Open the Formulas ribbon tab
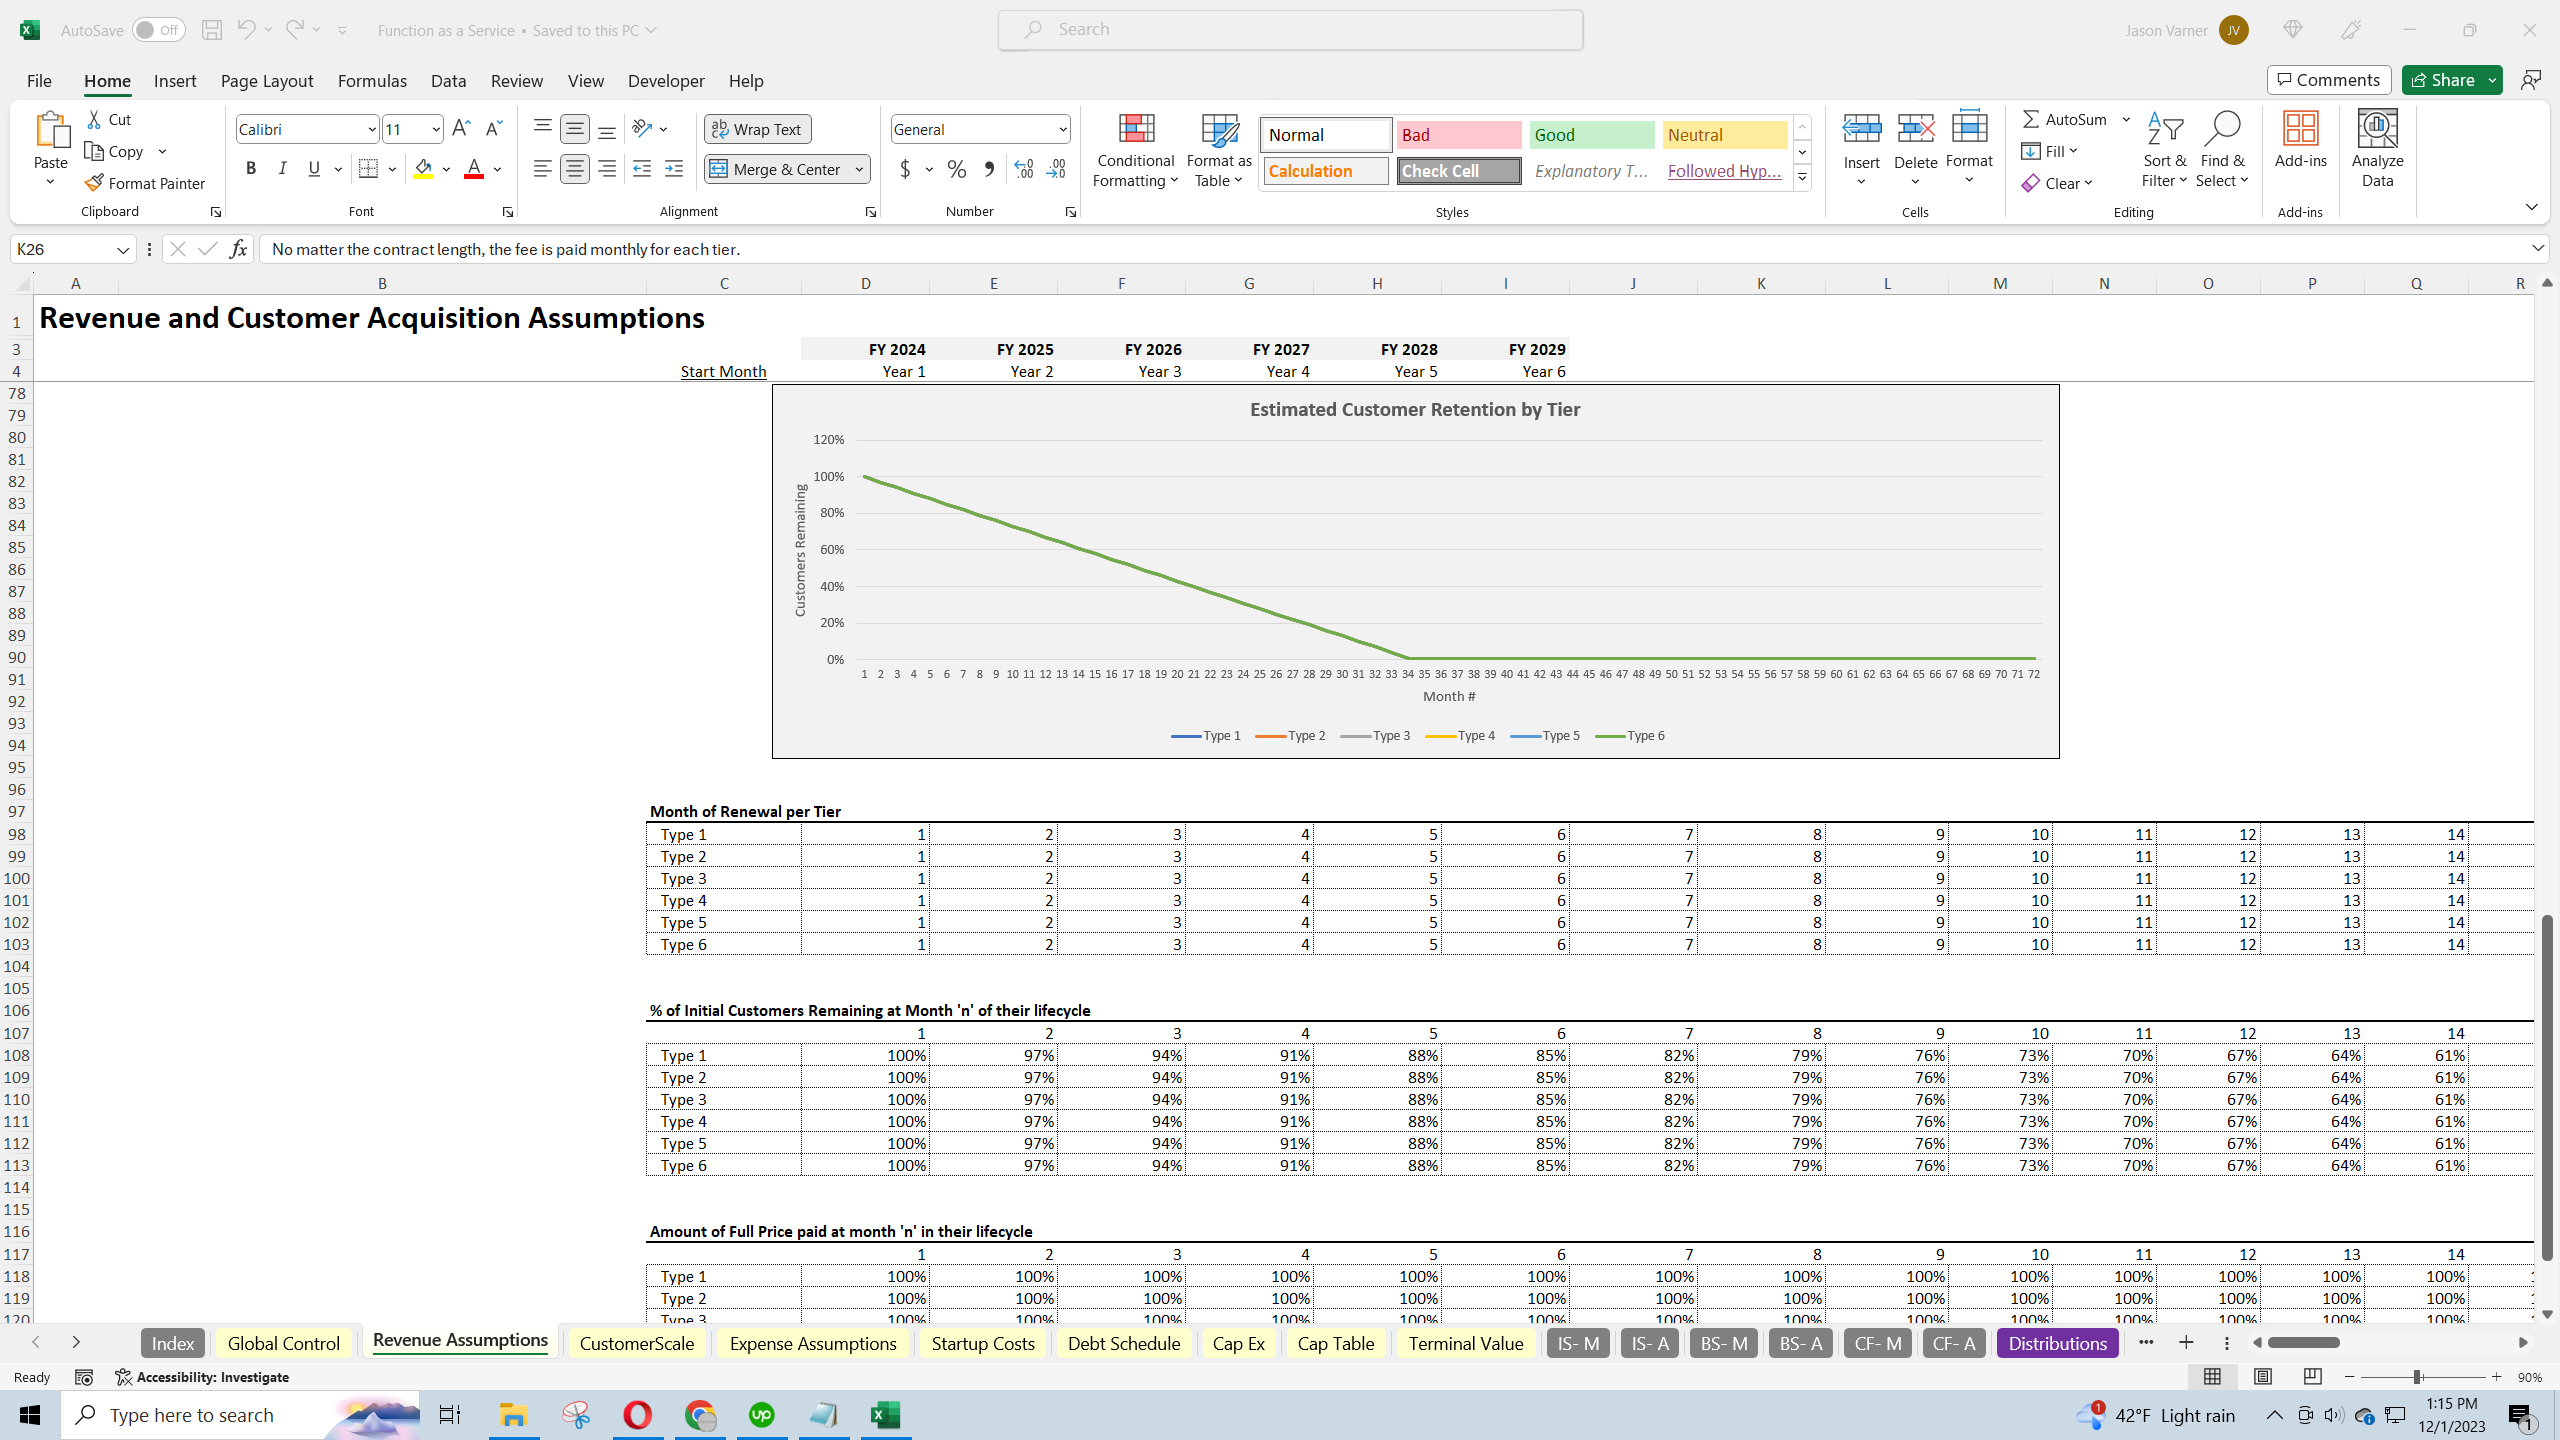Screen dimensions: 2560x1440 click(372, 81)
